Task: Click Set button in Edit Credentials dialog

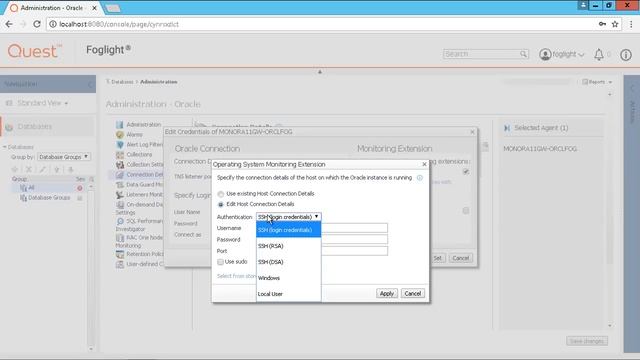Action: click(438, 258)
